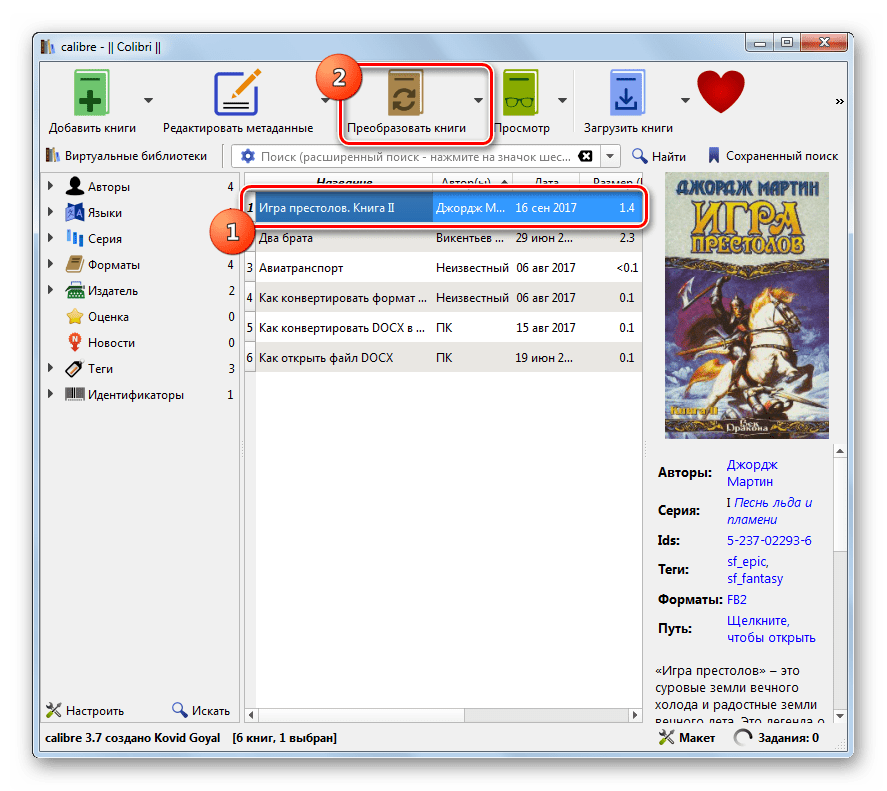Click the sf_epic tag link
Viewport: 887px width, 791px height.
pos(747,561)
